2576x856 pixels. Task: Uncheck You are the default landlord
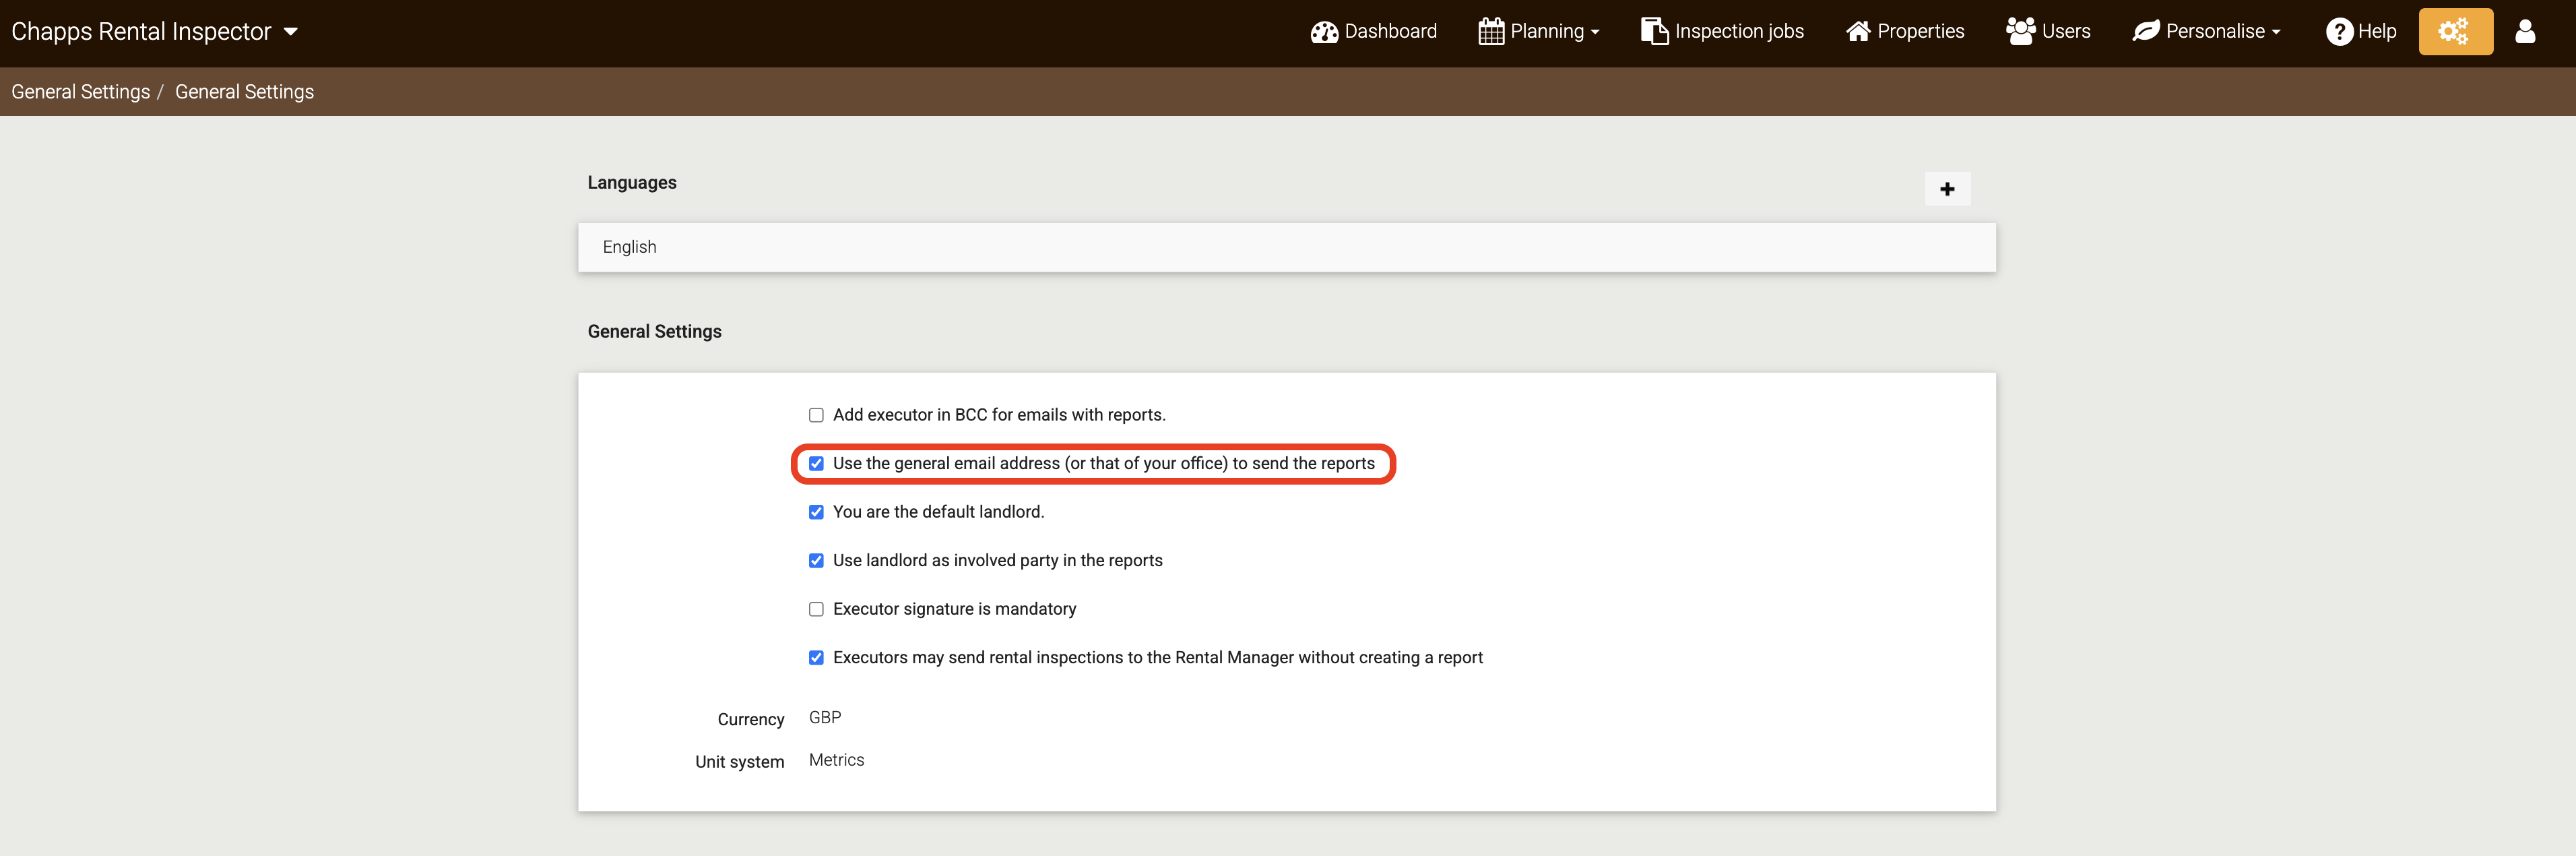click(x=816, y=512)
